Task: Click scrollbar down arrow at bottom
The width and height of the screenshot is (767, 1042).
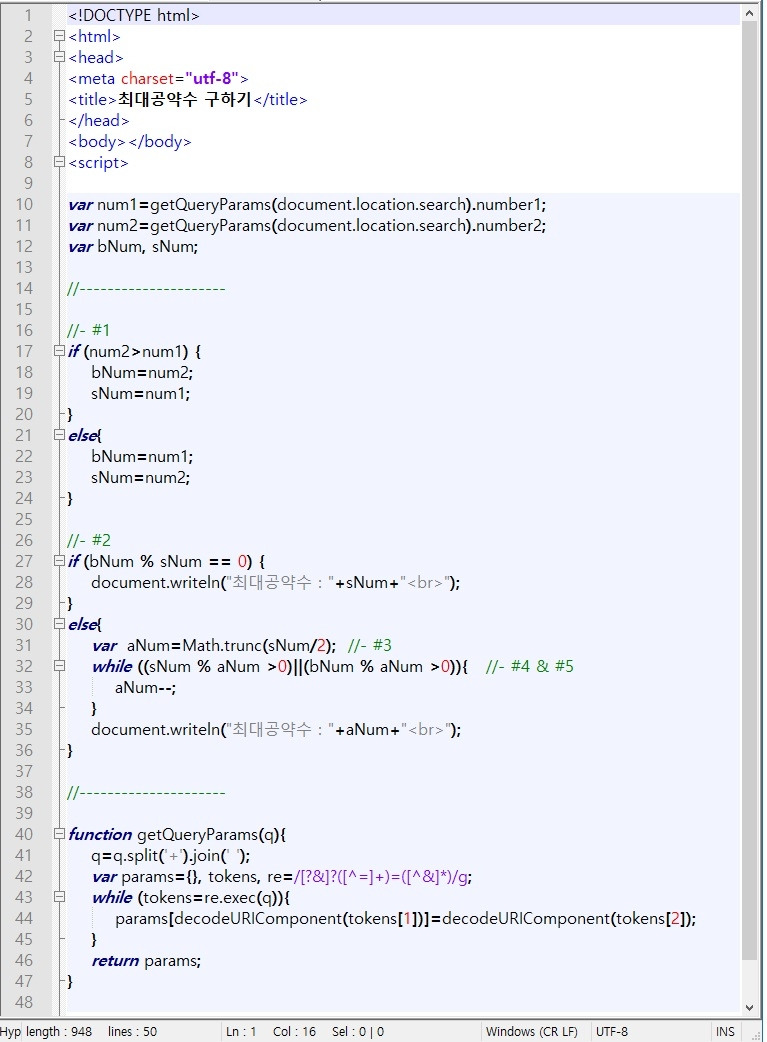Action: pos(750,1007)
